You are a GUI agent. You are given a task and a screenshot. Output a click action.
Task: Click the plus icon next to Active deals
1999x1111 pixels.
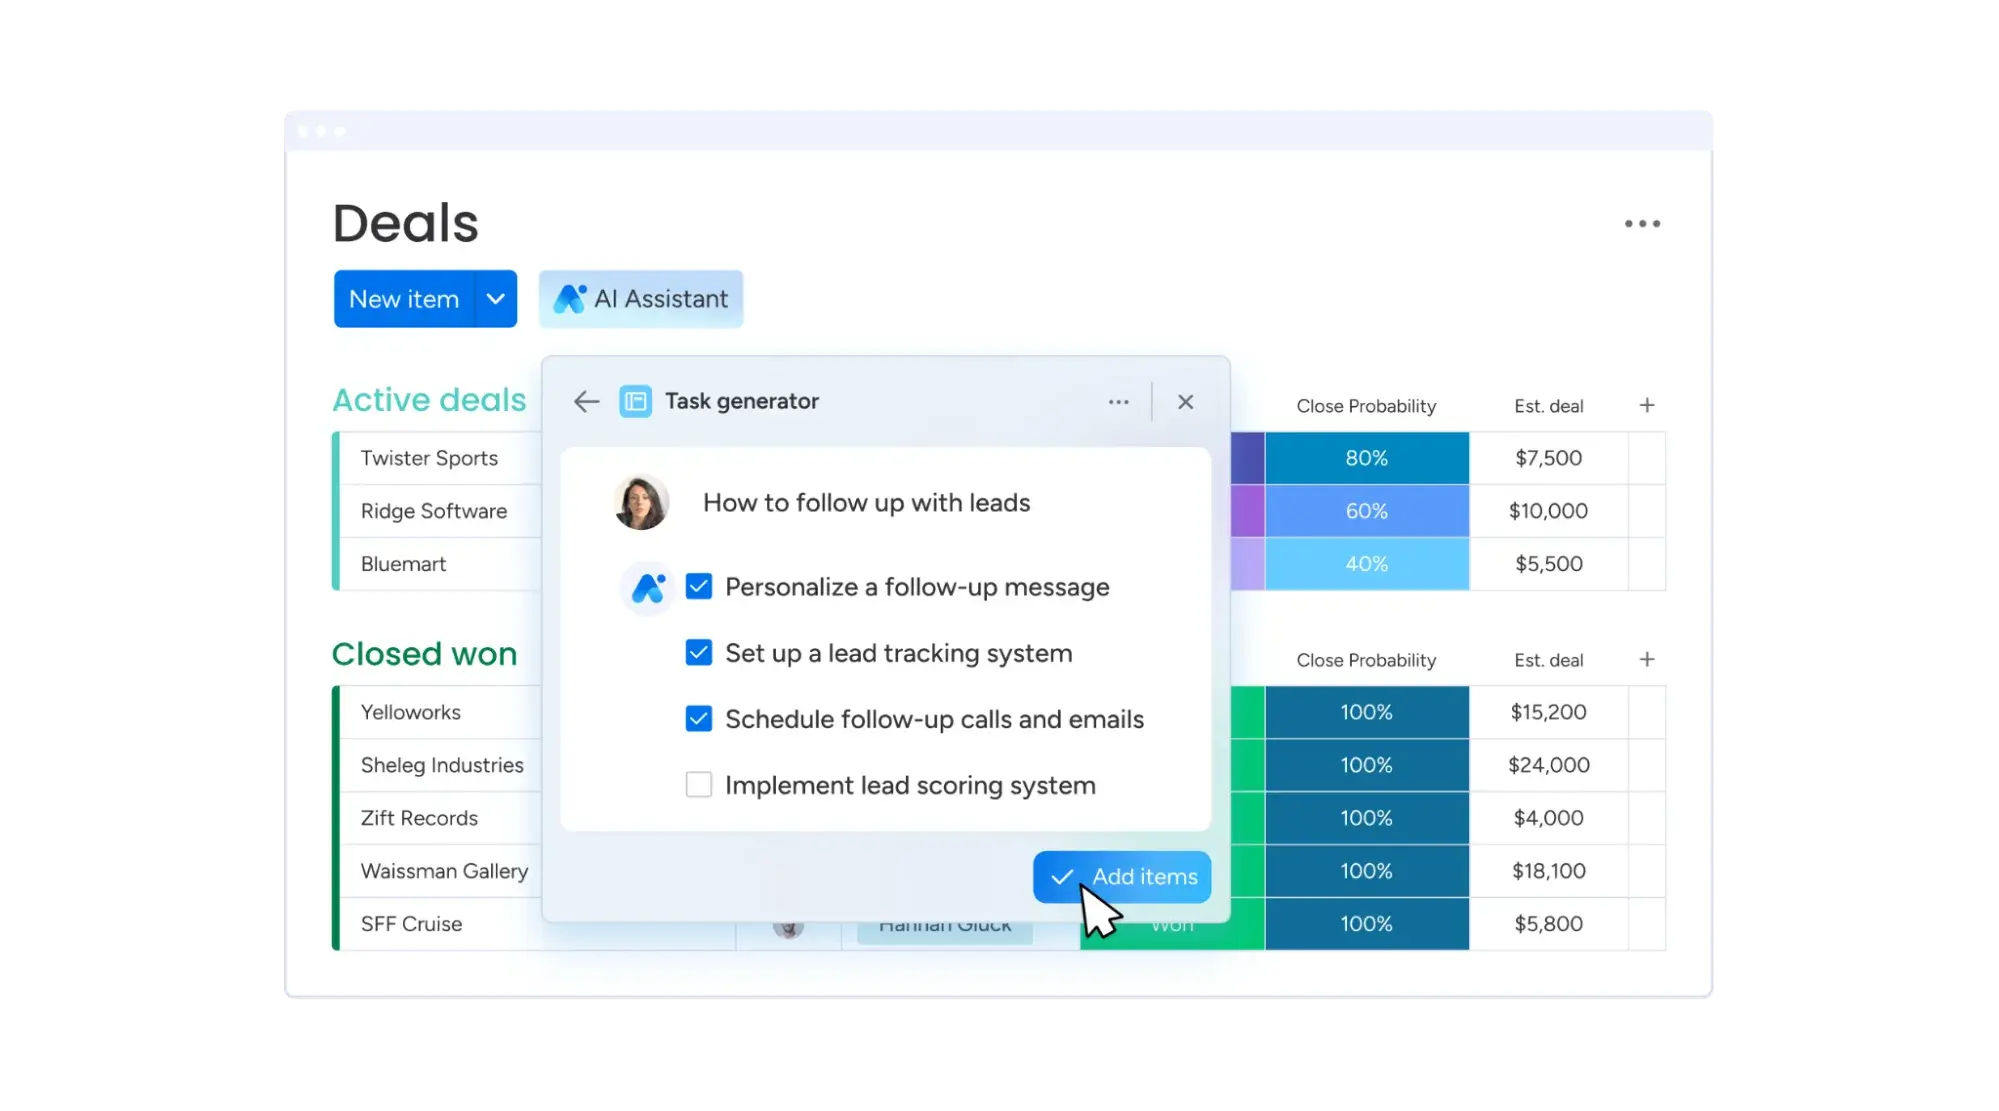1647,405
